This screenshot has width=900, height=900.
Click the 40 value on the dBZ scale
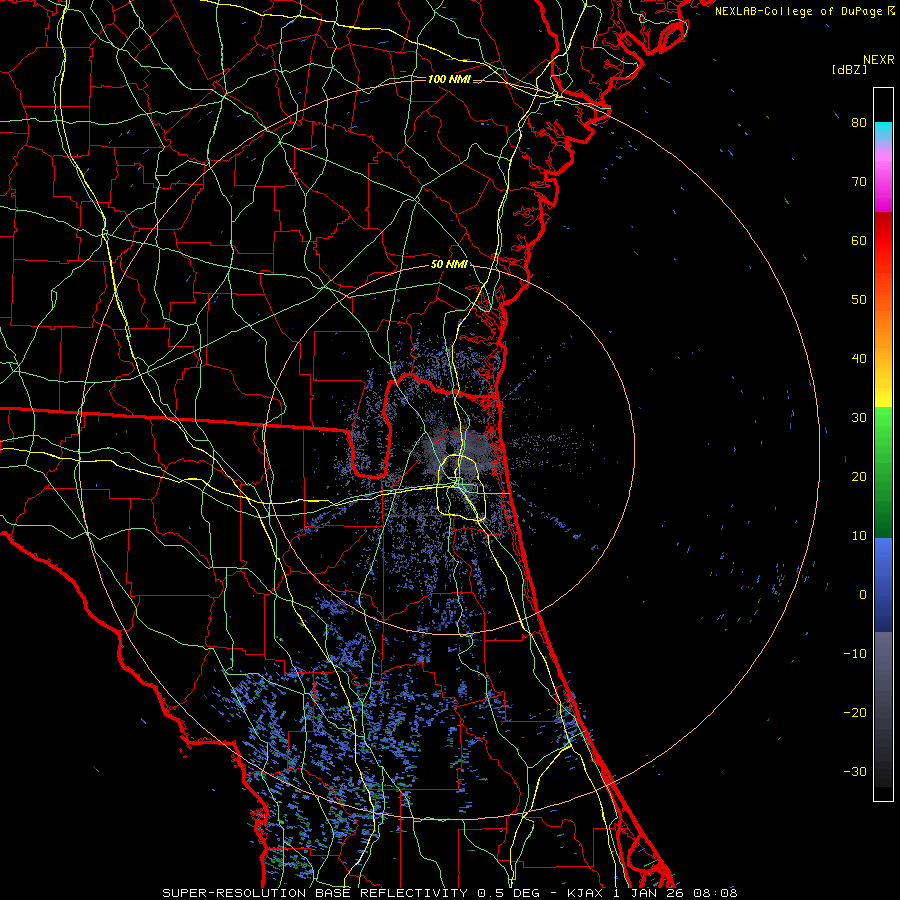[859, 359]
